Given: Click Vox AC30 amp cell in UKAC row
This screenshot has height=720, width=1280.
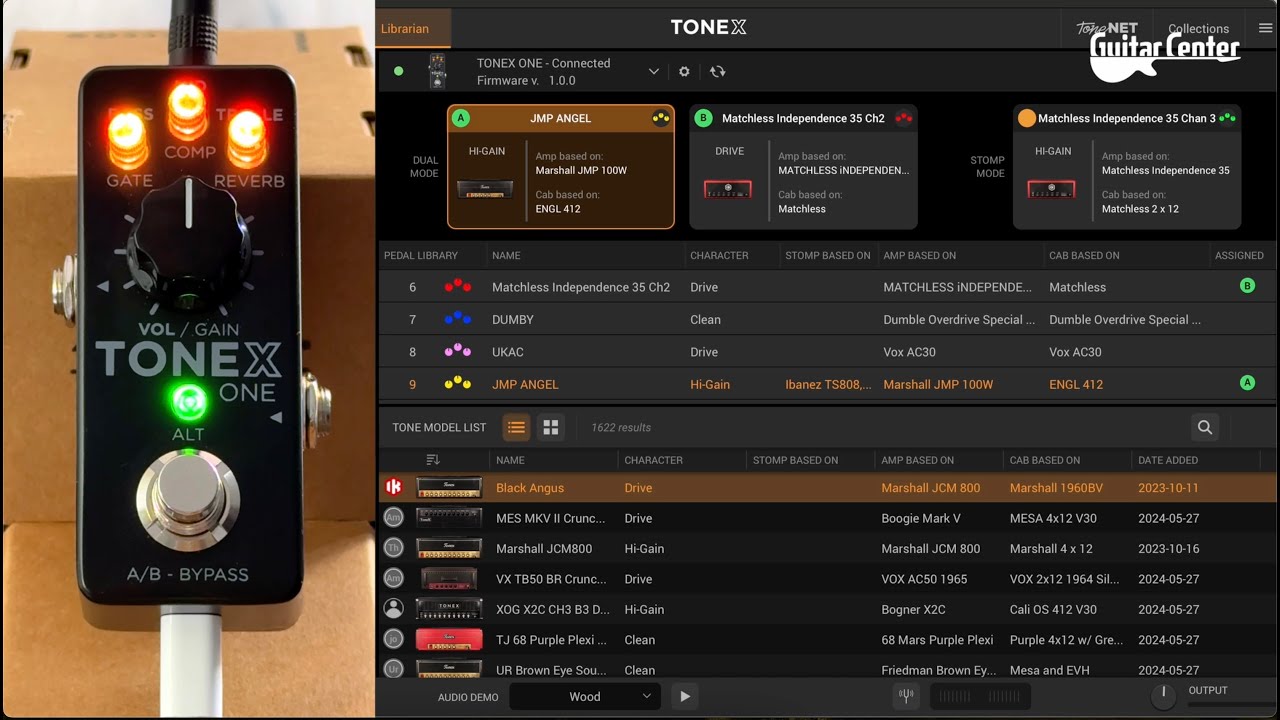Looking at the screenshot, I should click(909, 351).
